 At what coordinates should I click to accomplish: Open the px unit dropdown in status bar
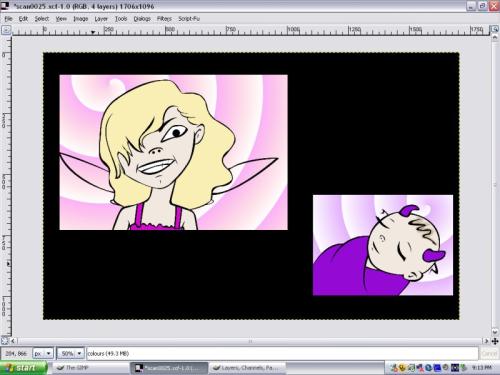click(43, 353)
